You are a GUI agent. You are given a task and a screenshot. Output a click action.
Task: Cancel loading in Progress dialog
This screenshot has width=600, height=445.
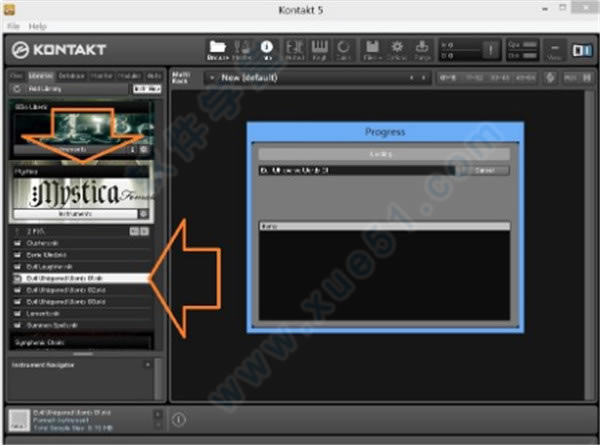pyautogui.click(x=484, y=170)
